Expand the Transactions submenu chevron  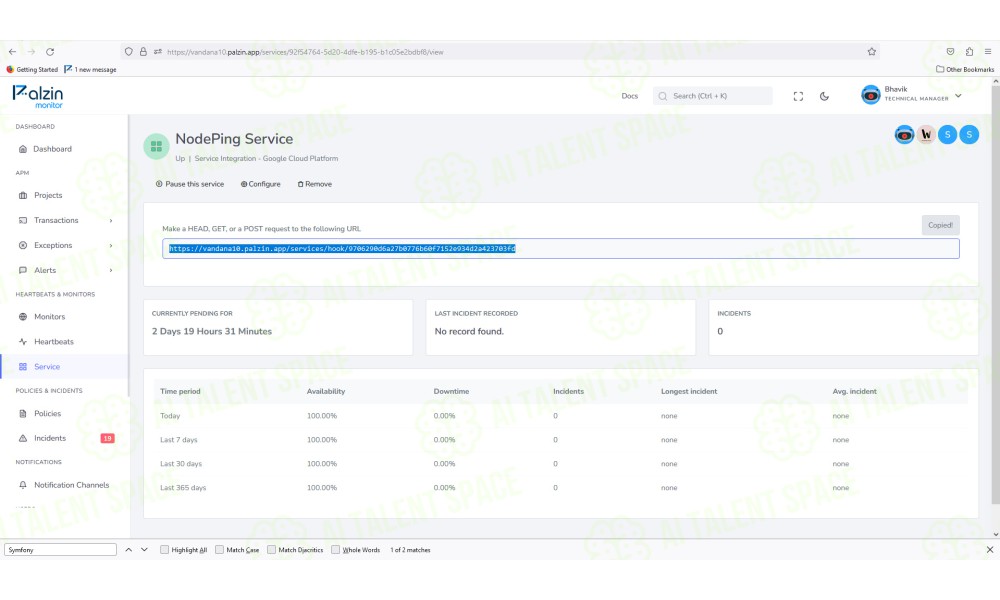111,221
